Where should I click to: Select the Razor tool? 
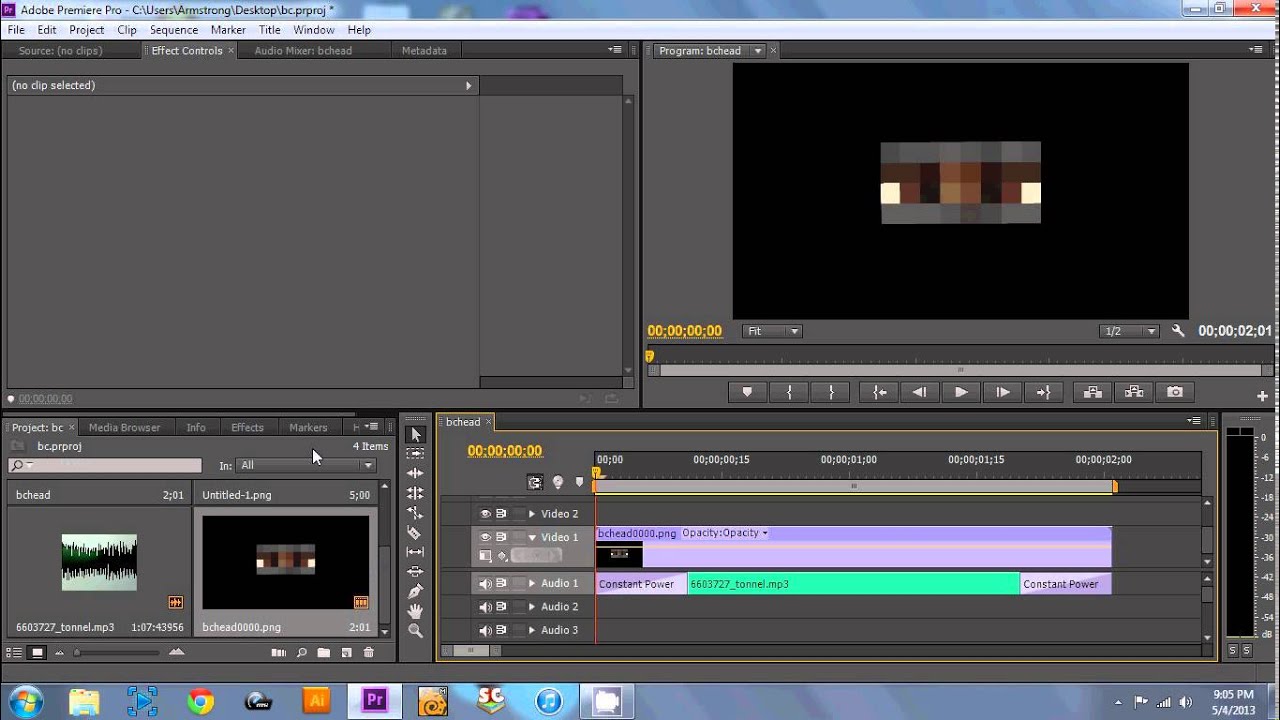point(416,532)
